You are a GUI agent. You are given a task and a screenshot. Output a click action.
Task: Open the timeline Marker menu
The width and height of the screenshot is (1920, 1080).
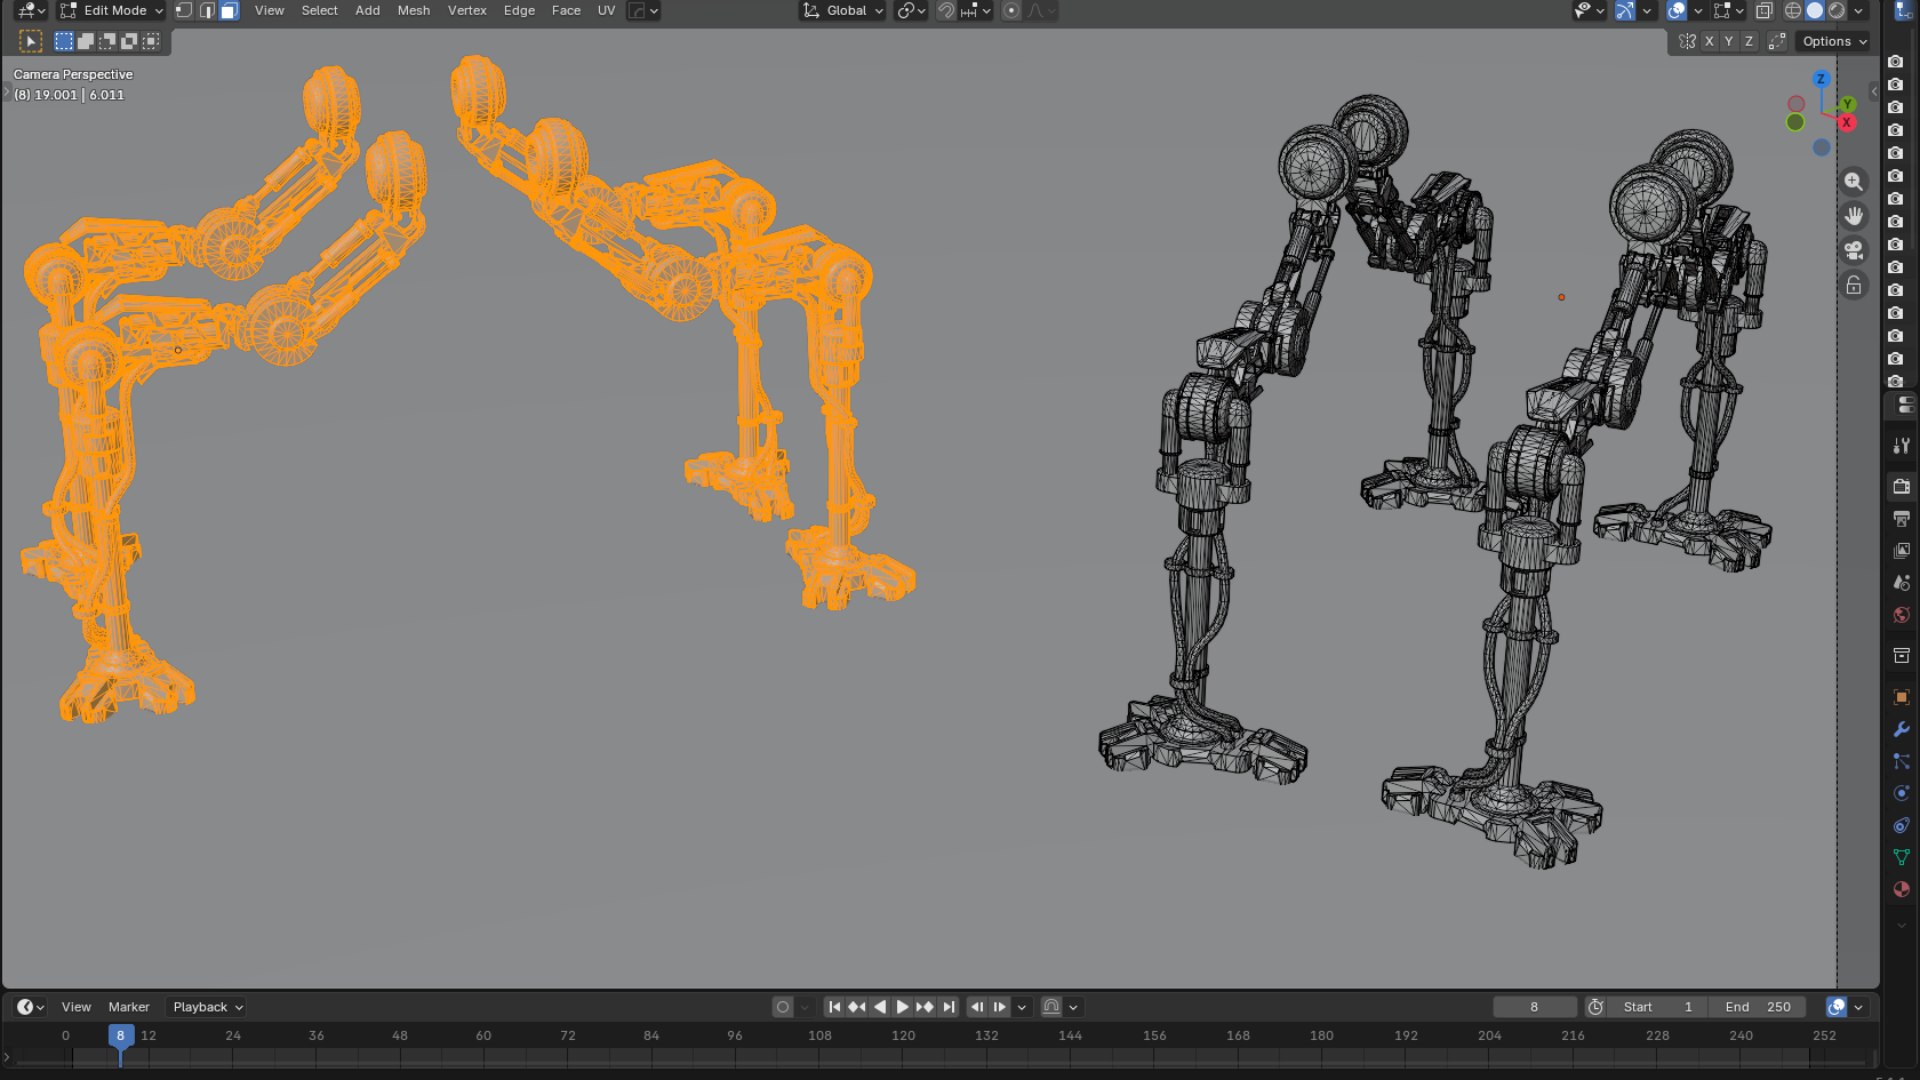pos(129,1007)
